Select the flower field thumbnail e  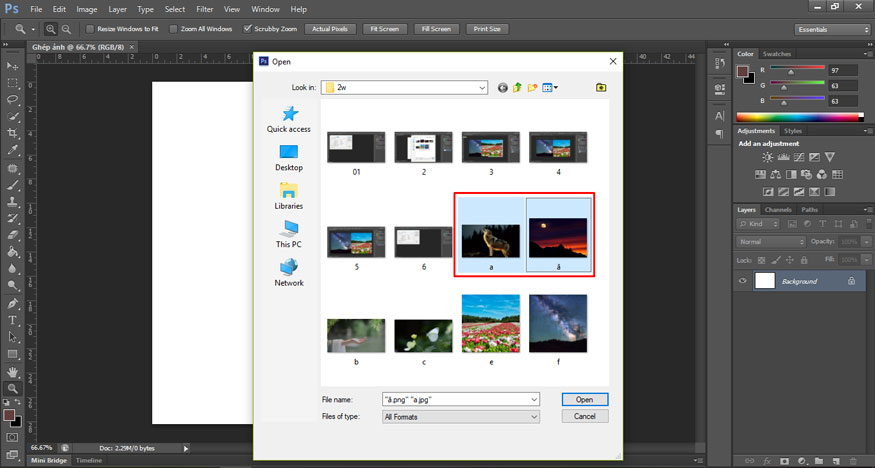[x=490, y=324]
